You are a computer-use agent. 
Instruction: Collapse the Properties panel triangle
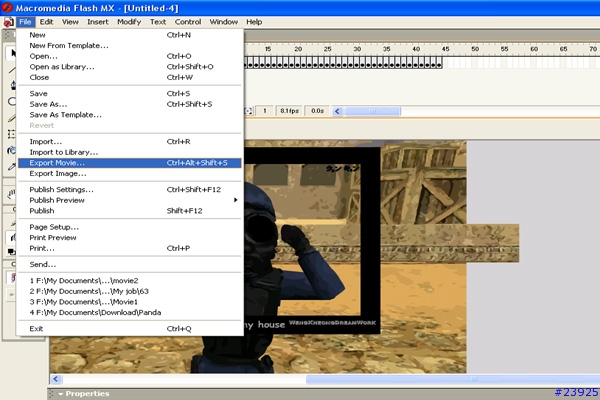[60, 394]
